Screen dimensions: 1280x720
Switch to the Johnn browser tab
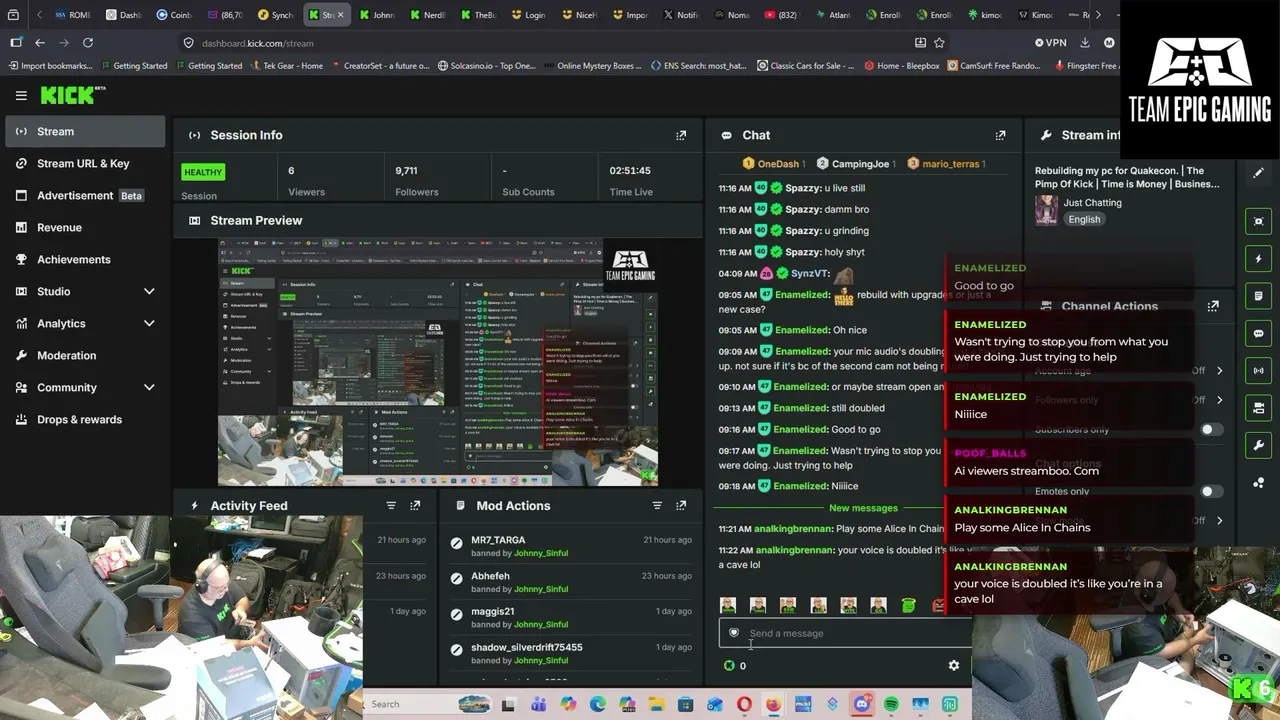click(377, 15)
